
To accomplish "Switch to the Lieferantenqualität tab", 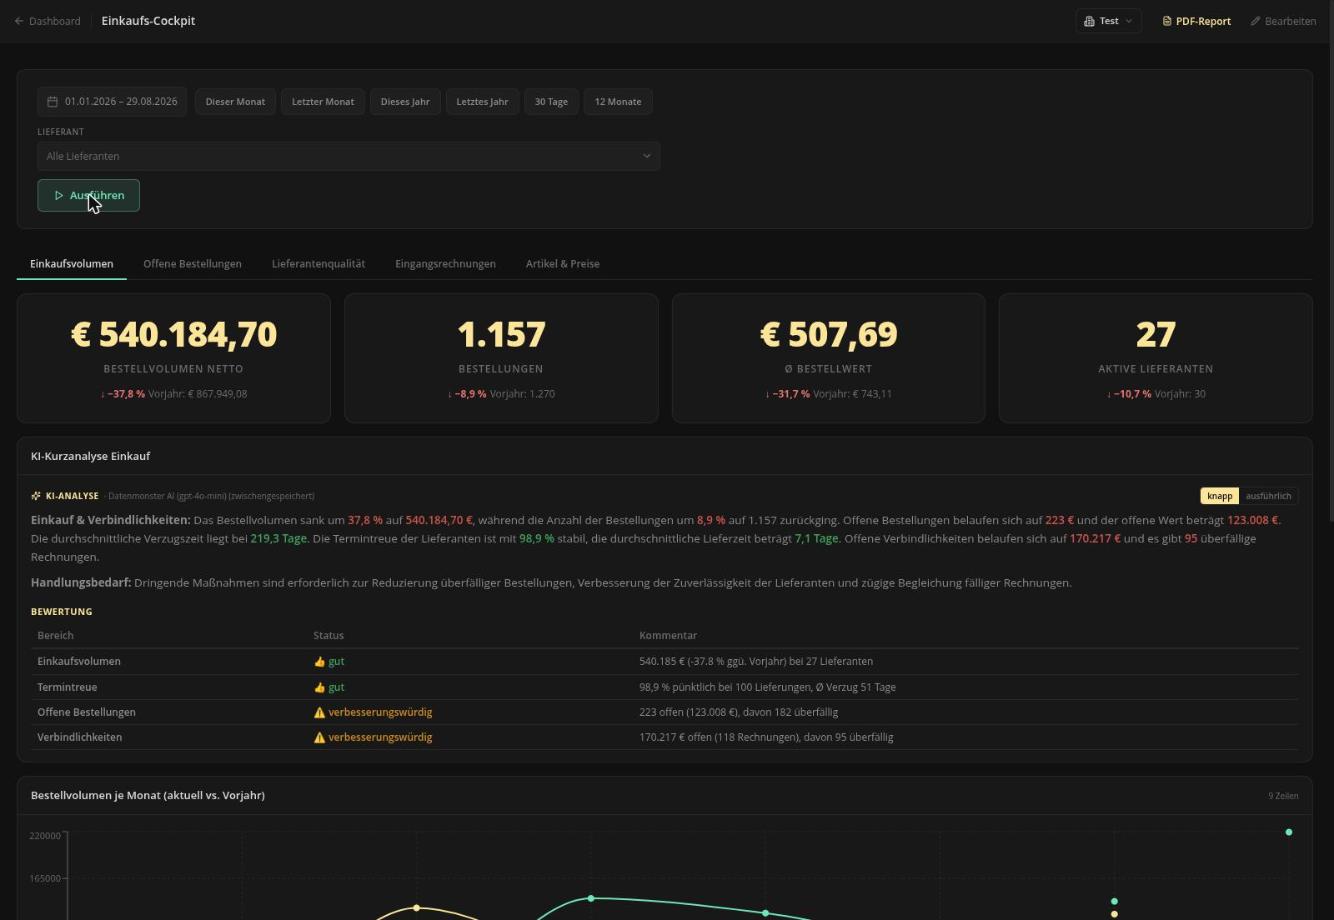I will (318, 264).
